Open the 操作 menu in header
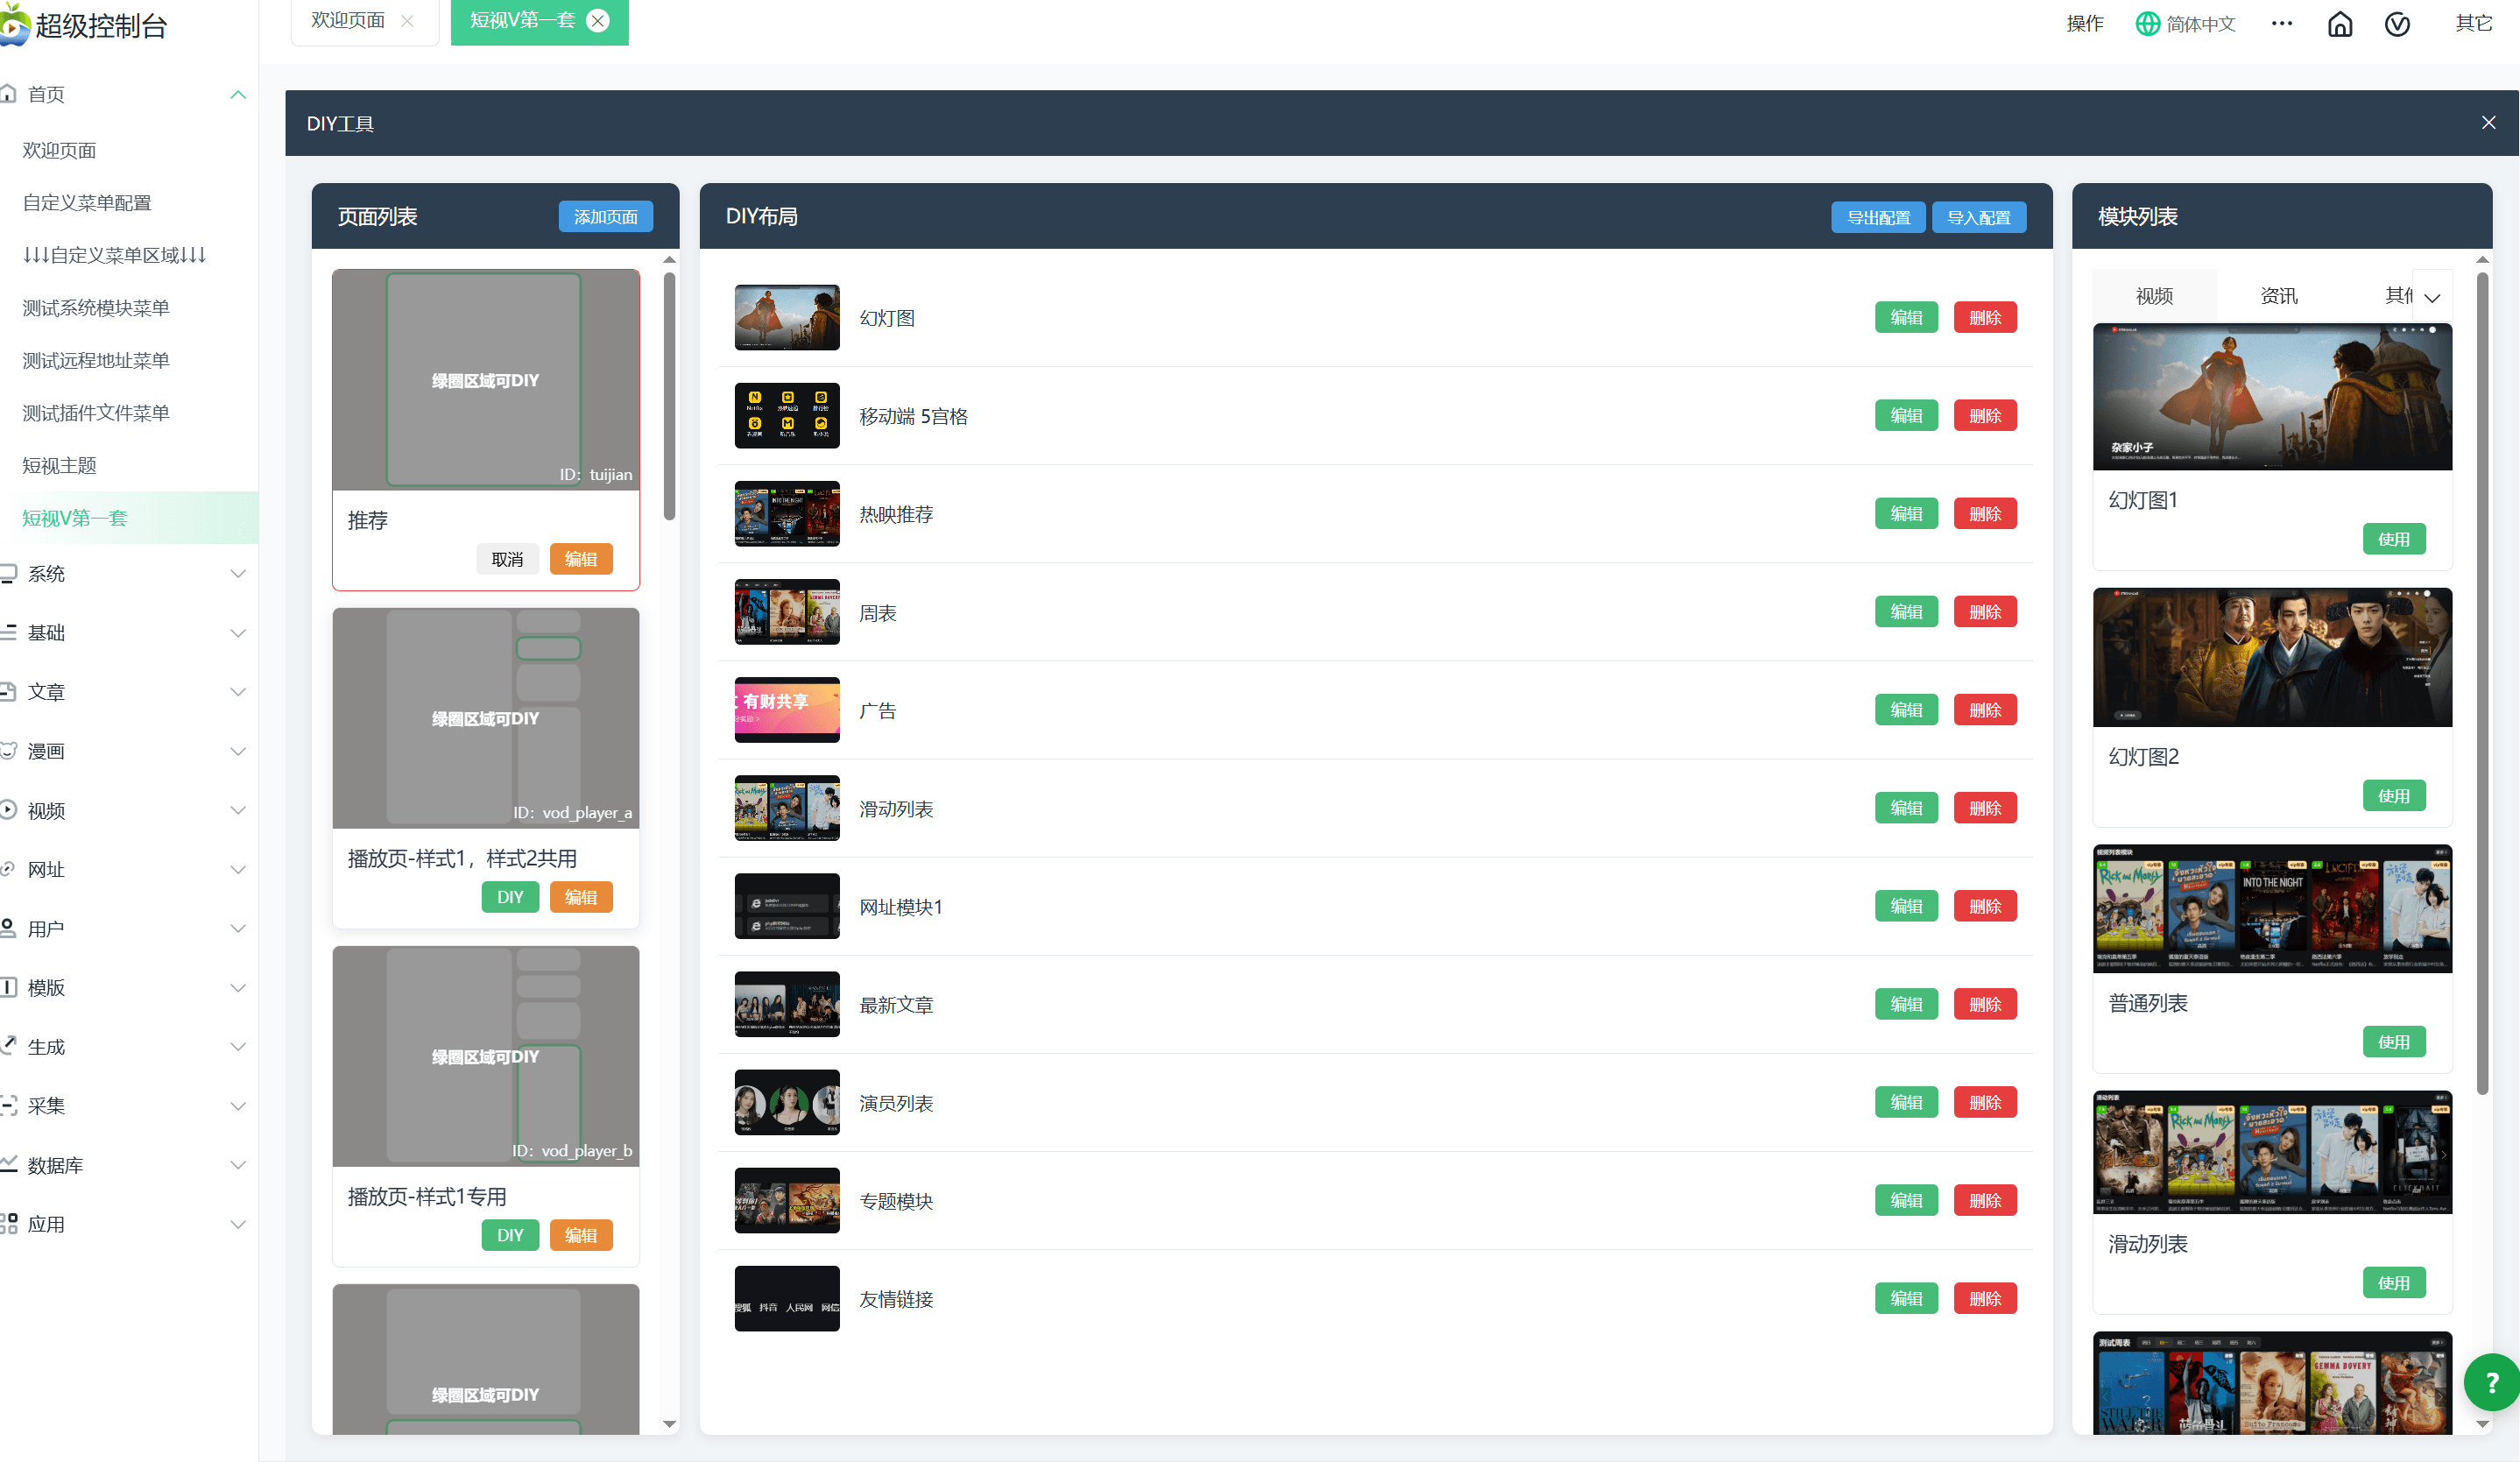This screenshot has width=2520, height=1462. (x=2085, y=23)
